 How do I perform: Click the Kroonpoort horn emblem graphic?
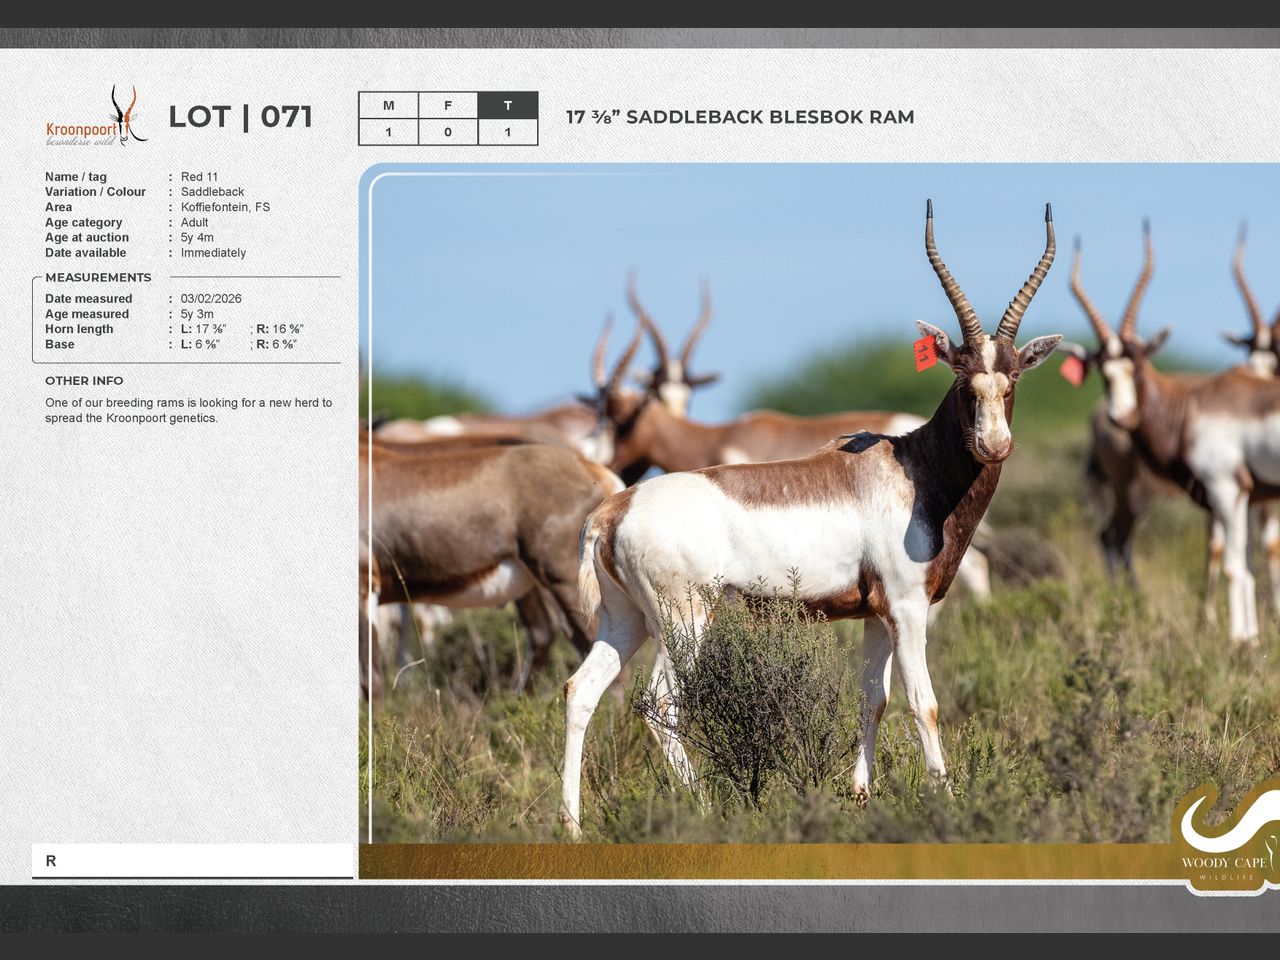[x=127, y=113]
